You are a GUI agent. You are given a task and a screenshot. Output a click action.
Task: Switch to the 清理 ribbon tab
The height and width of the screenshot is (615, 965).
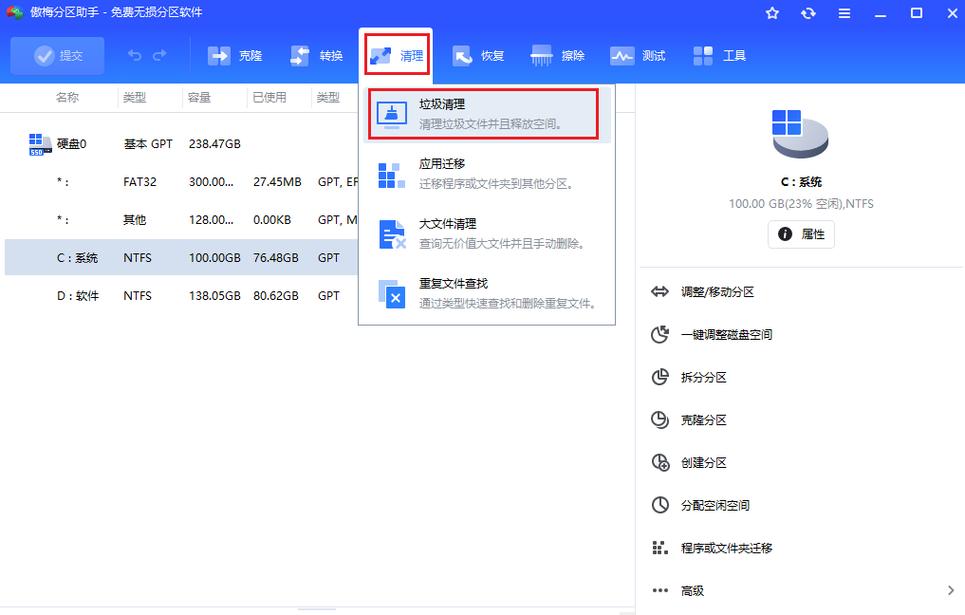pyautogui.click(x=398, y=55)
